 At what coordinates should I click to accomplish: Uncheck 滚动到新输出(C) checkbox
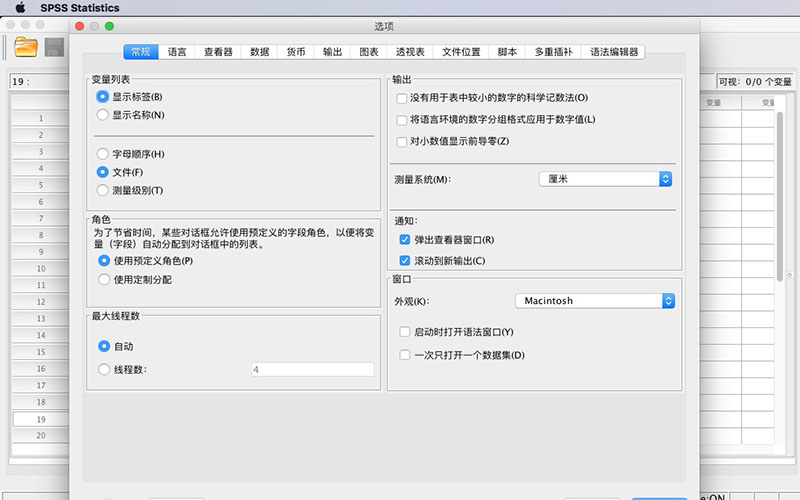[405, 261]
